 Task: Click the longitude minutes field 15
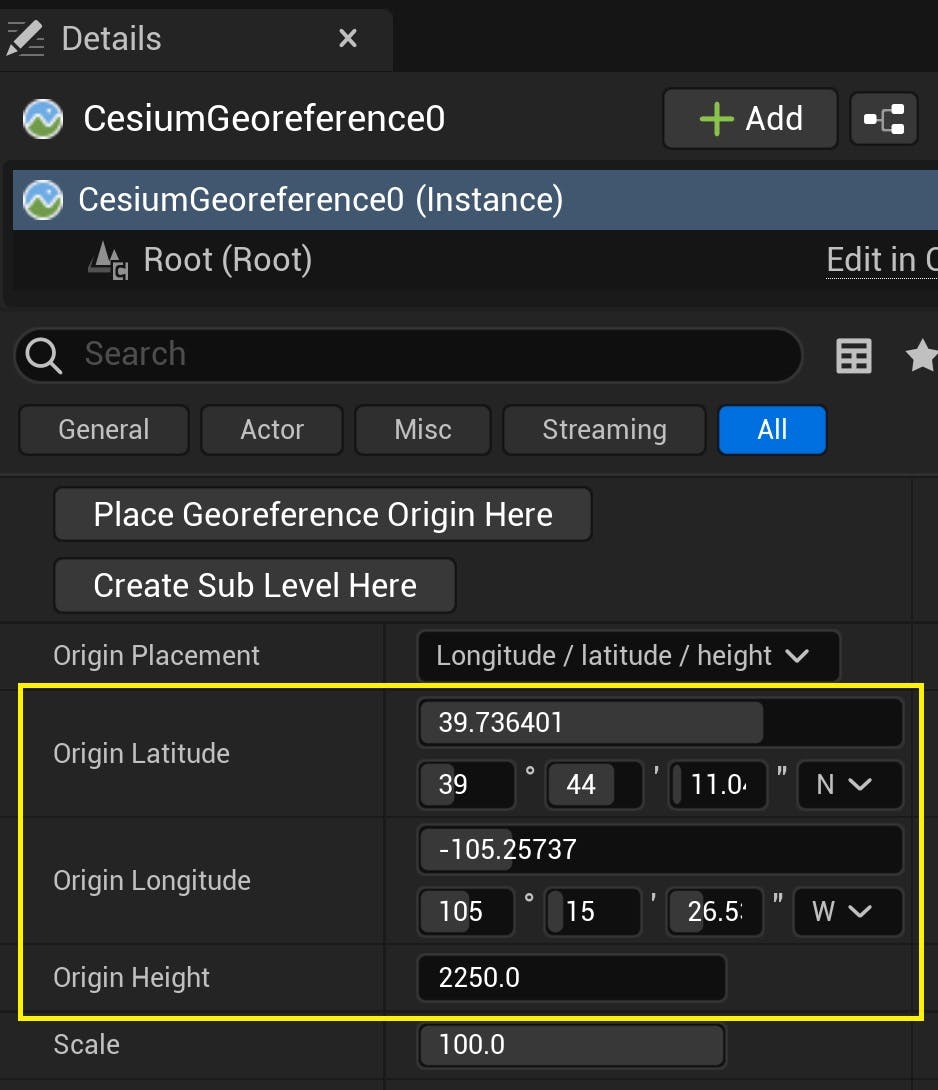point(592,911)
